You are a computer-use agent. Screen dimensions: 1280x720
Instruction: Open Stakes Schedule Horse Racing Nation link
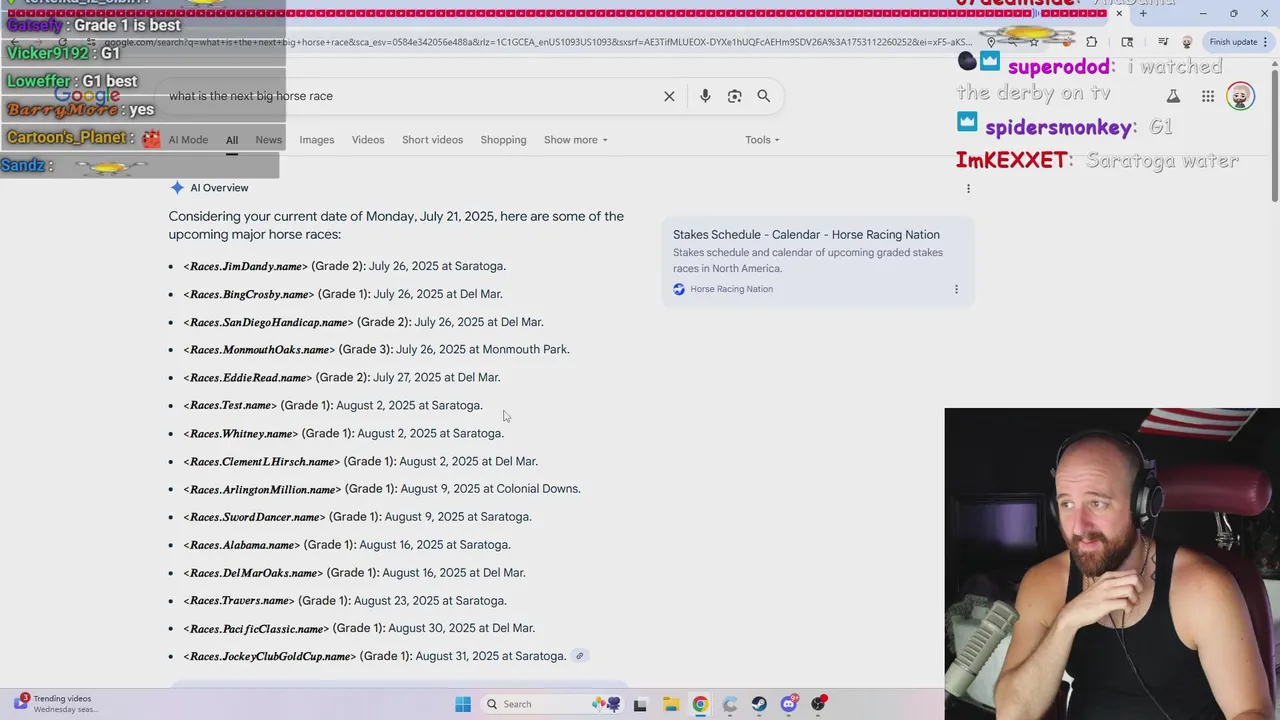point(806,235)
